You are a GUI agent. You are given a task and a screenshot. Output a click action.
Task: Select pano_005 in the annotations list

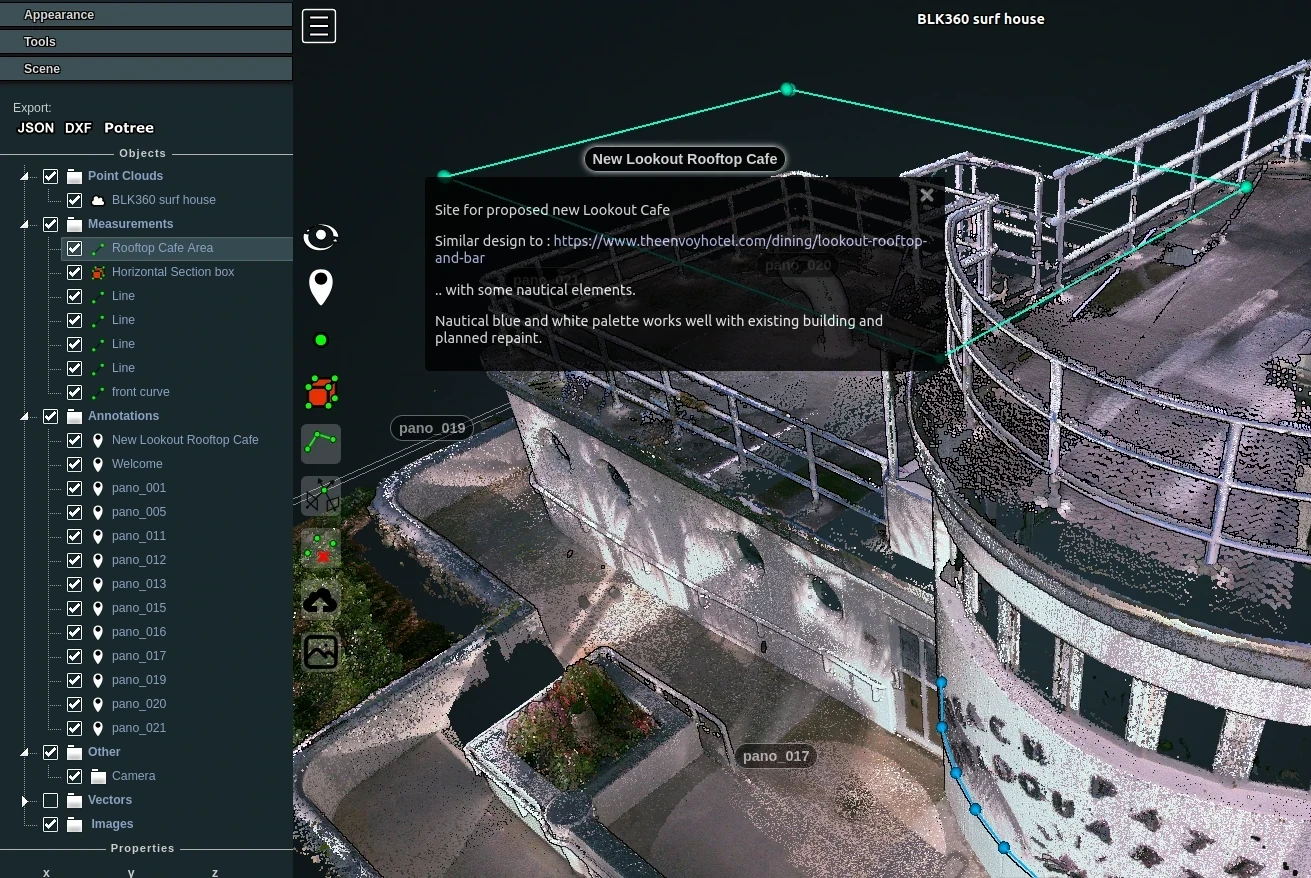click(139, 512)
